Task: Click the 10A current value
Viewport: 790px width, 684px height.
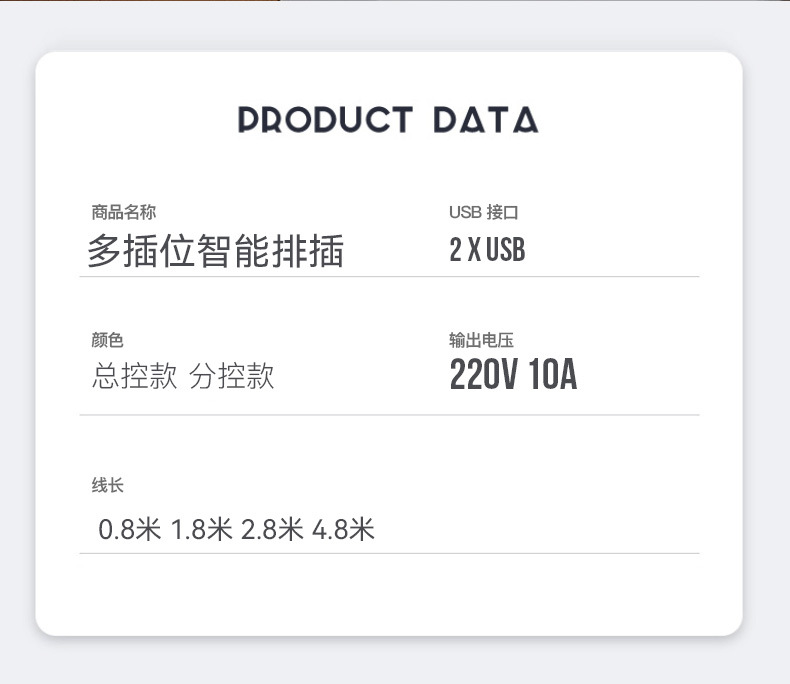Action: (553, 376)
